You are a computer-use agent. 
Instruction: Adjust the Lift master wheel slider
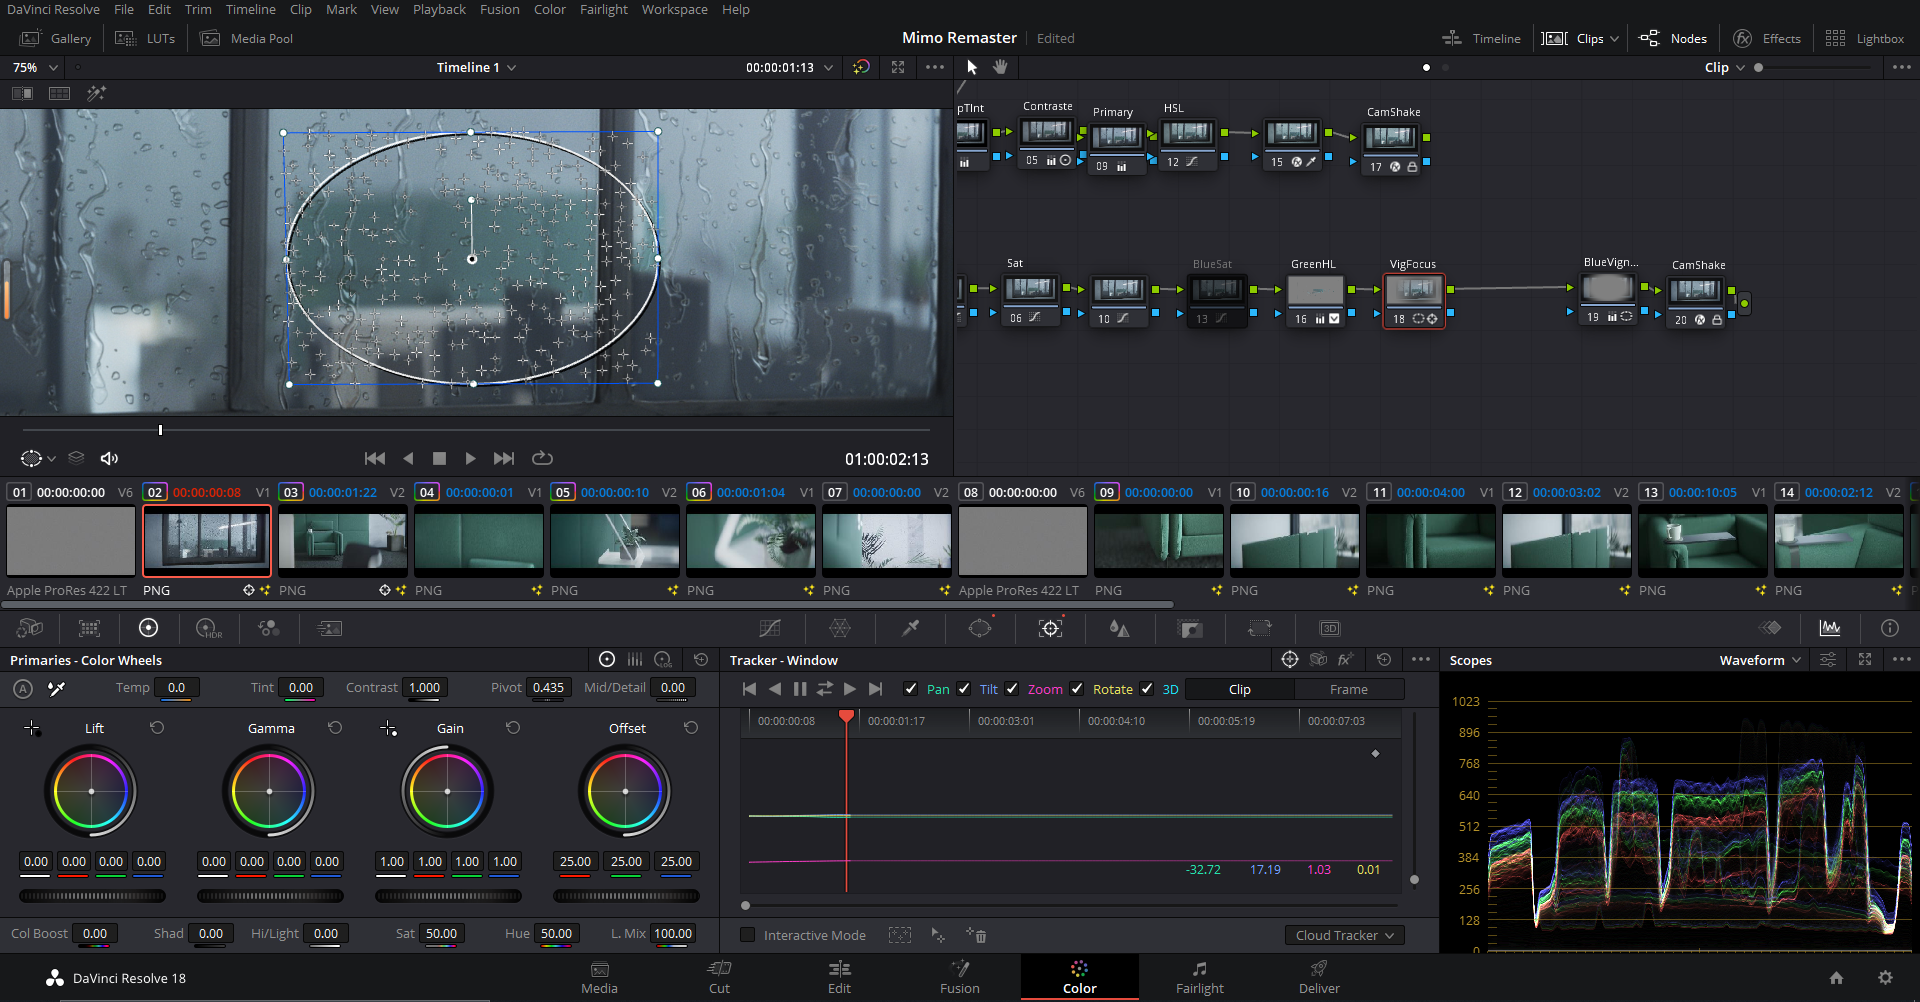click(x=92, y=896)
